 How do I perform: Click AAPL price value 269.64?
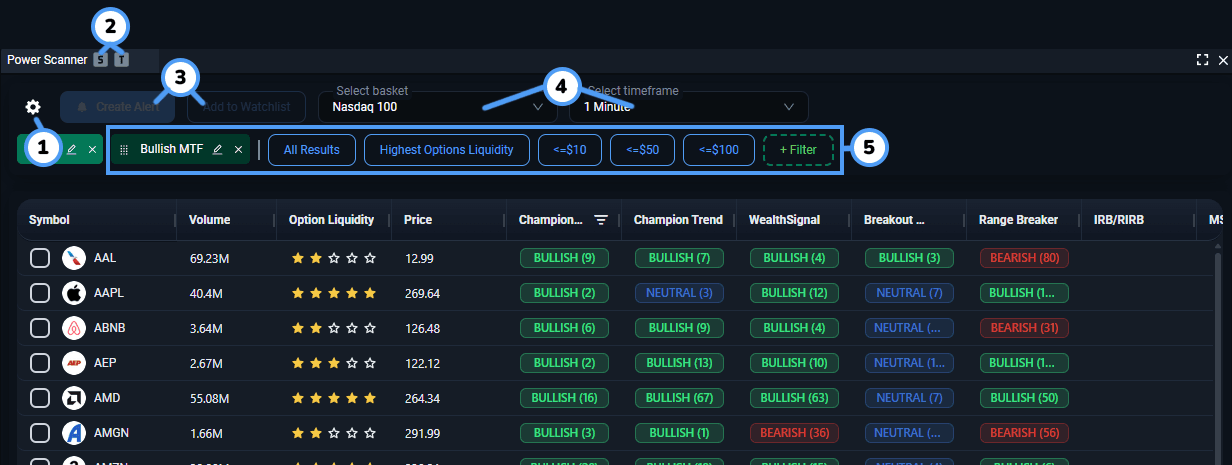click(423, 293)
